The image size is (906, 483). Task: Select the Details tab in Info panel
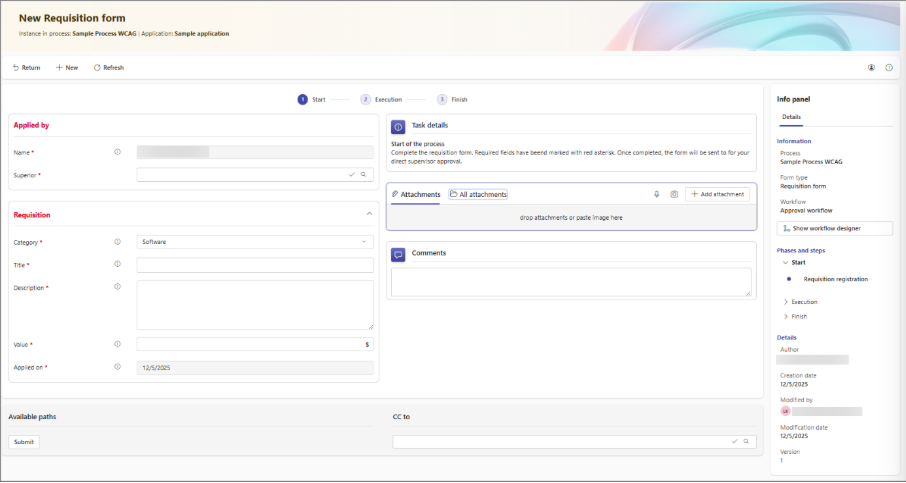pyautogui.click(x=791, y=117)
